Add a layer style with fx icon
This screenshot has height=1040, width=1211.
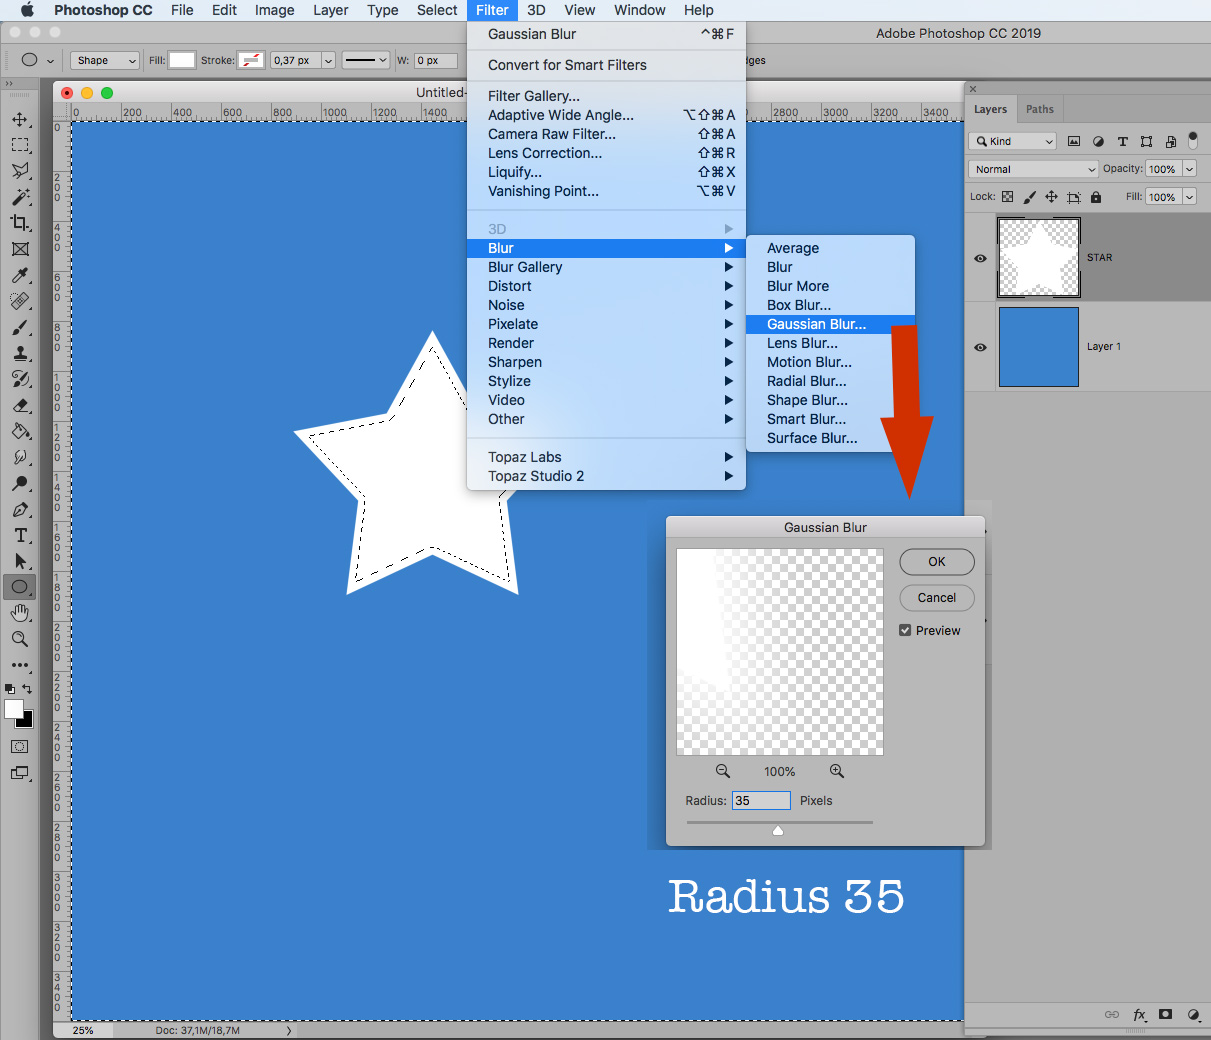1139,1014
